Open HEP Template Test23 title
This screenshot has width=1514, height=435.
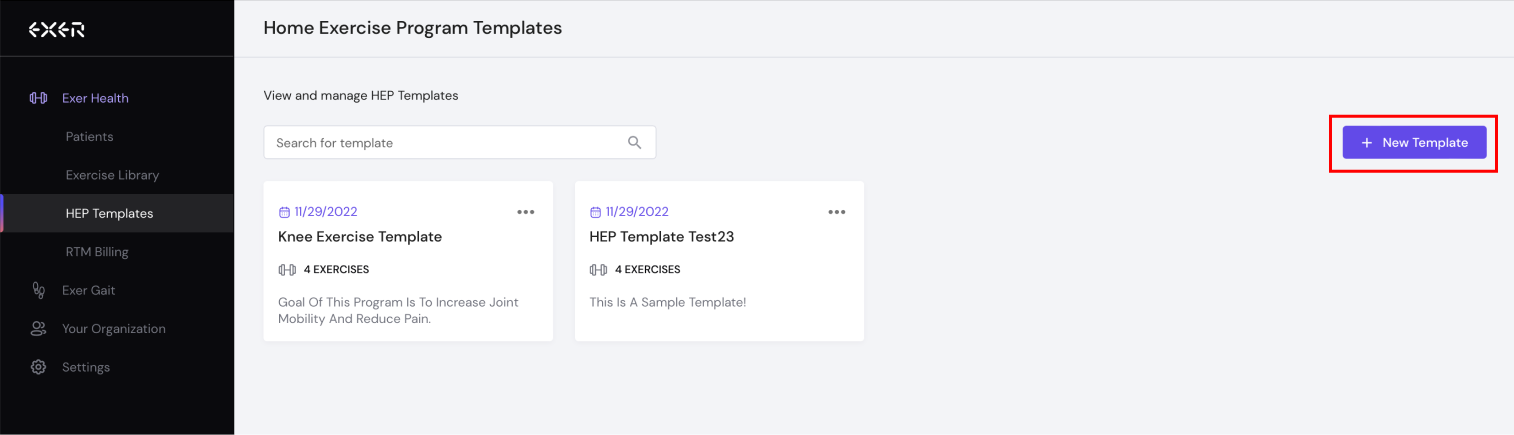tap(662, 237)
